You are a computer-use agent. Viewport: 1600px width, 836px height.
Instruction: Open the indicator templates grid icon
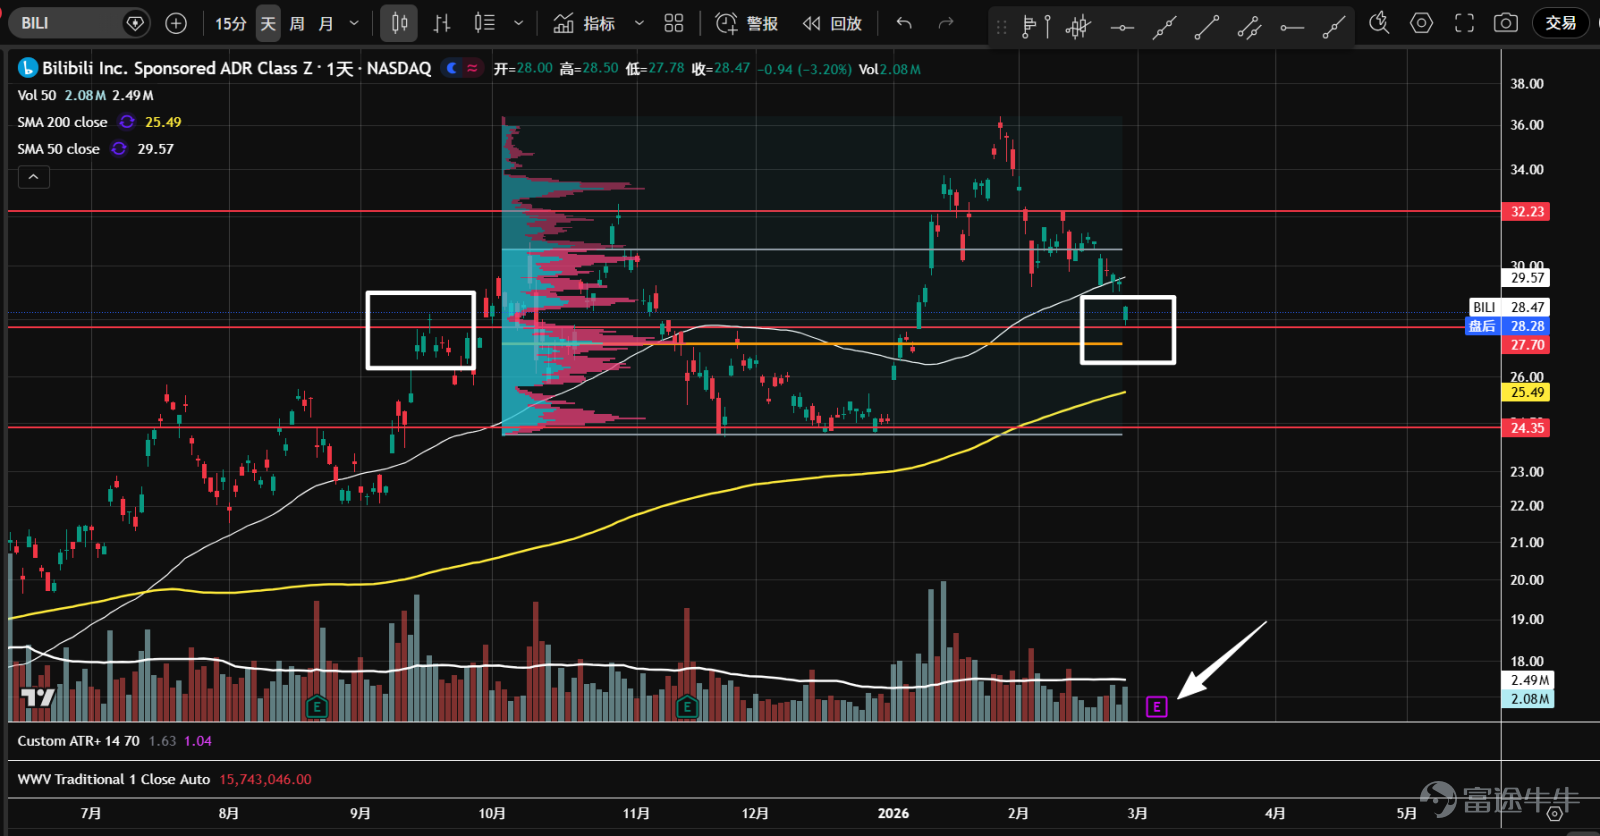click(674, 23)
